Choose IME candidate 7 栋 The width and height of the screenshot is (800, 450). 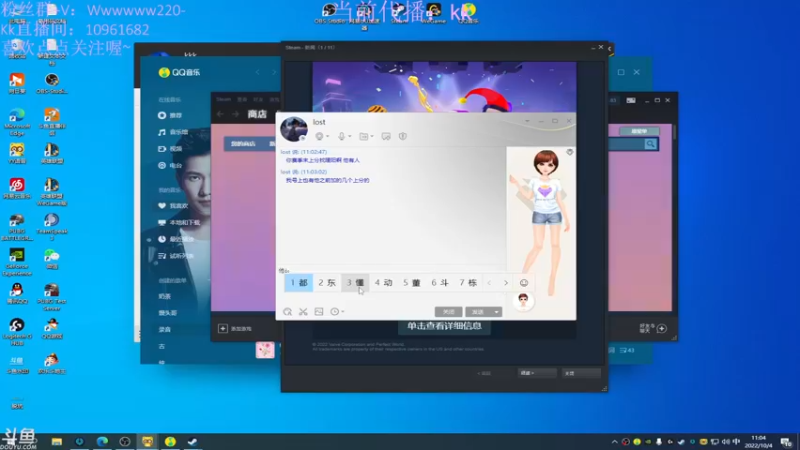pyautogui.click(x=468, y=283)
